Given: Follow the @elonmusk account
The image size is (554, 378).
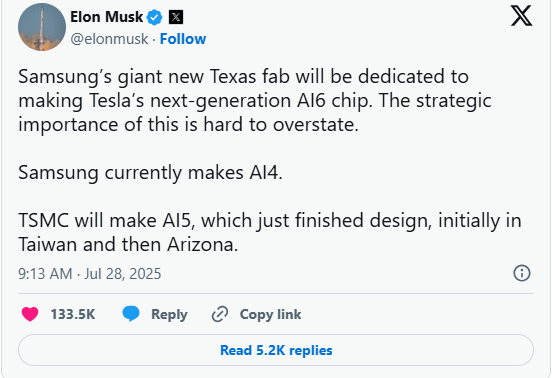Looking at the screenshot, I should [183, 39].
